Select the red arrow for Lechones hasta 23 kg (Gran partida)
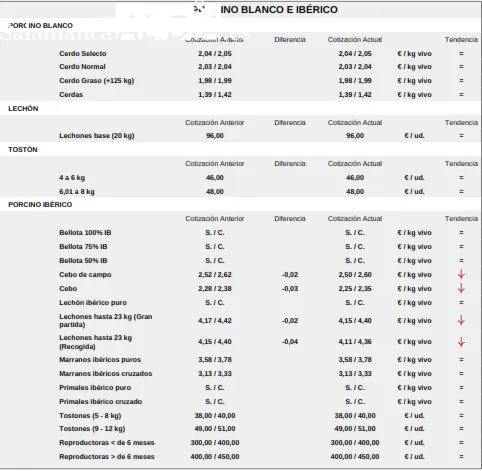482x471 pixels. point(461,320)
